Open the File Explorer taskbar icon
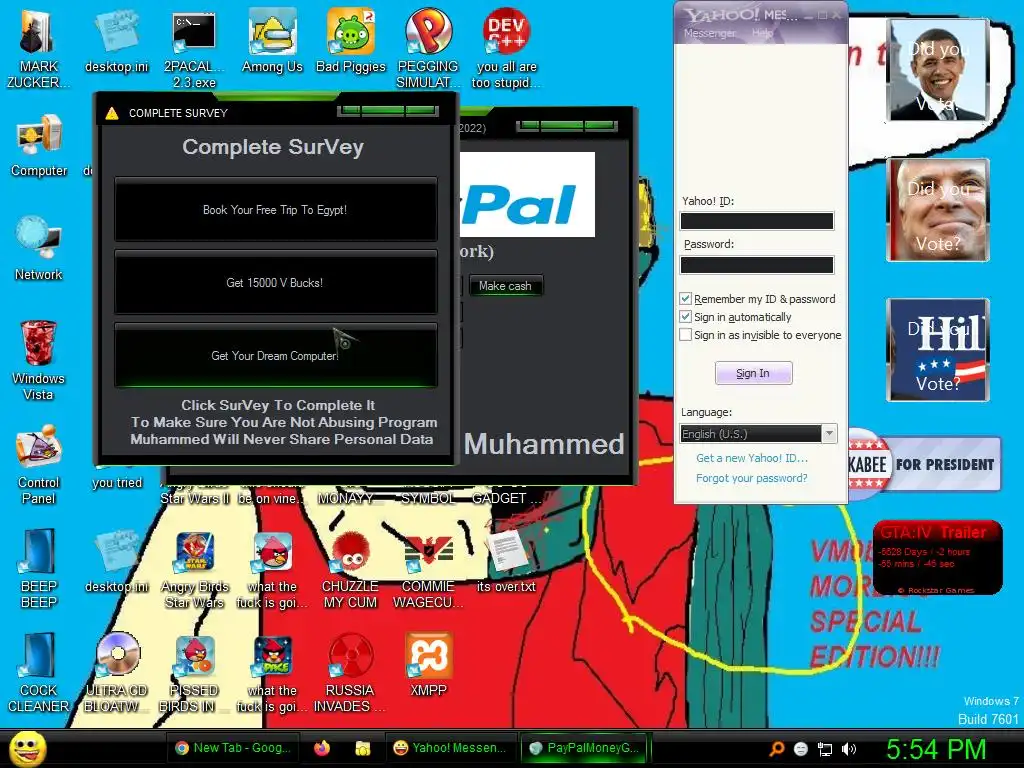The height and width of the screenshot is (768, 1024). (362, 748)
